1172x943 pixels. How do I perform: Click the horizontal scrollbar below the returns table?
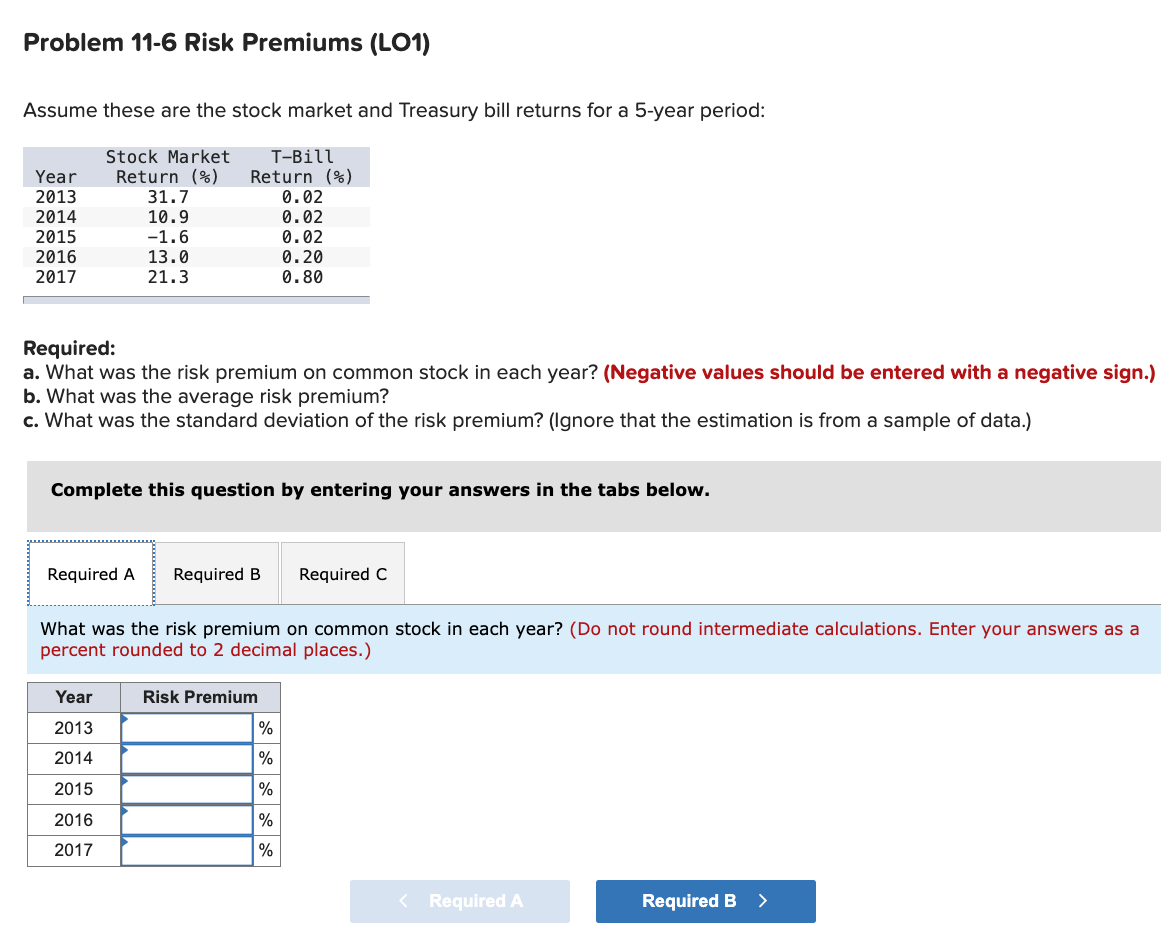(195, 299)
